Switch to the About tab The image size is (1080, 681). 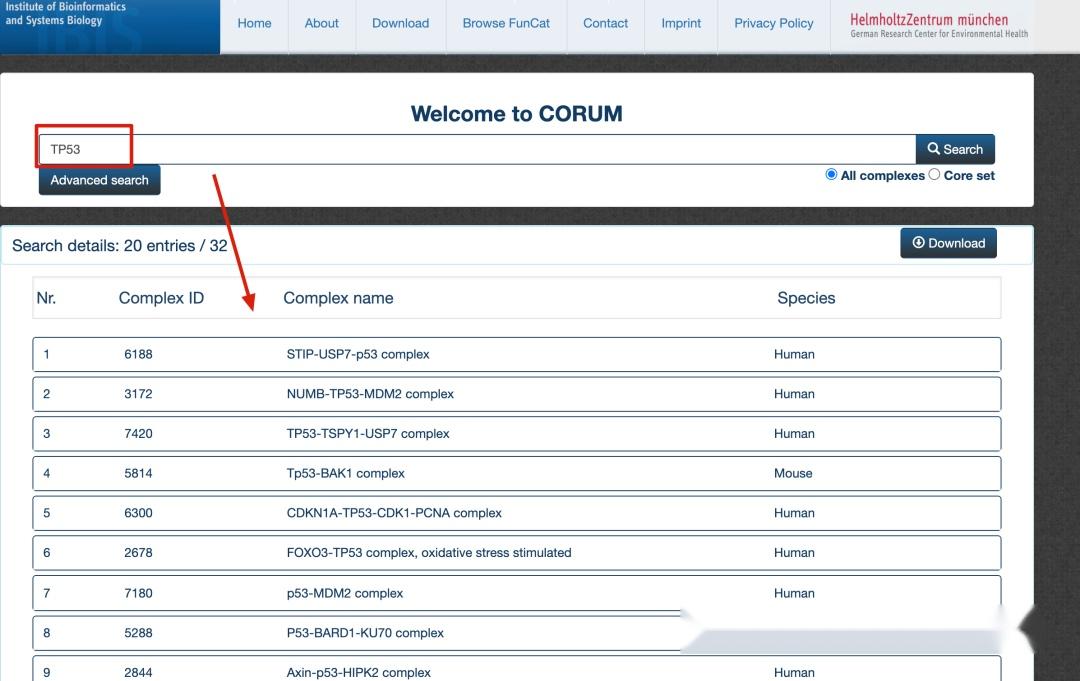point(321,24)
